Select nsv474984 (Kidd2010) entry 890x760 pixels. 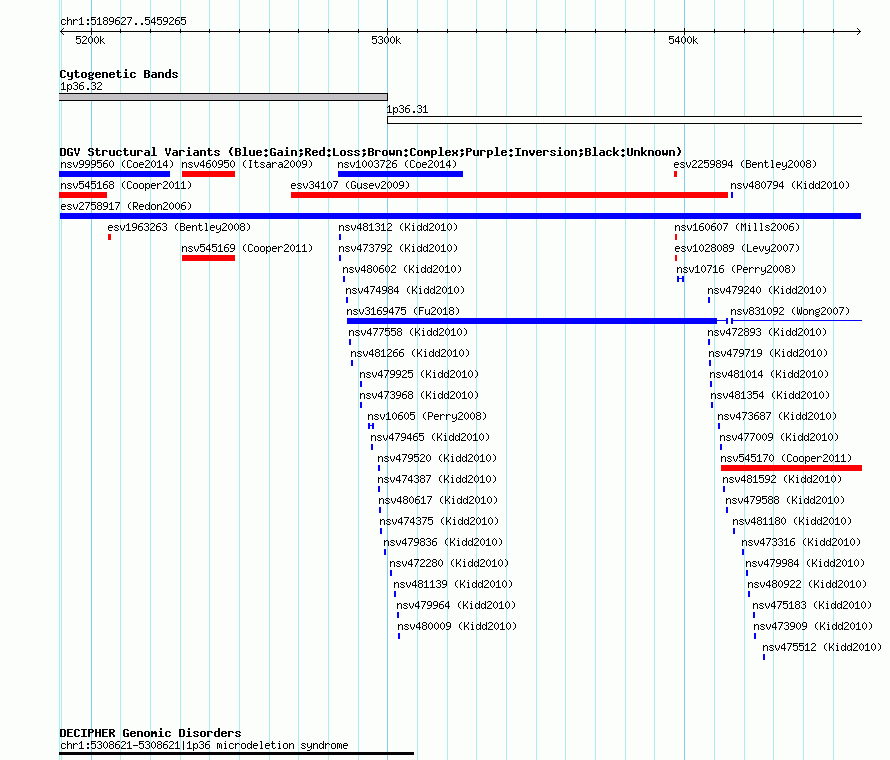(x=405, y=290)
